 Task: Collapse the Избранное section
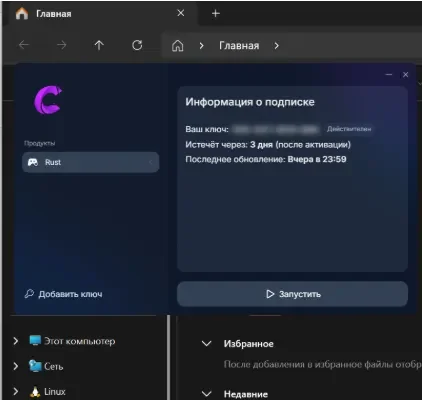tap(207, 344)
